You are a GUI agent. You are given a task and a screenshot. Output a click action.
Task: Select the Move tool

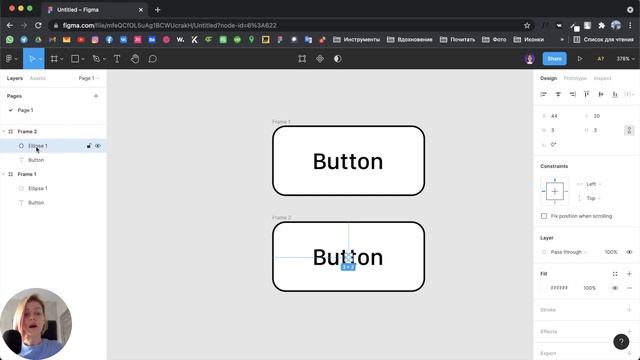pos(32,59)
